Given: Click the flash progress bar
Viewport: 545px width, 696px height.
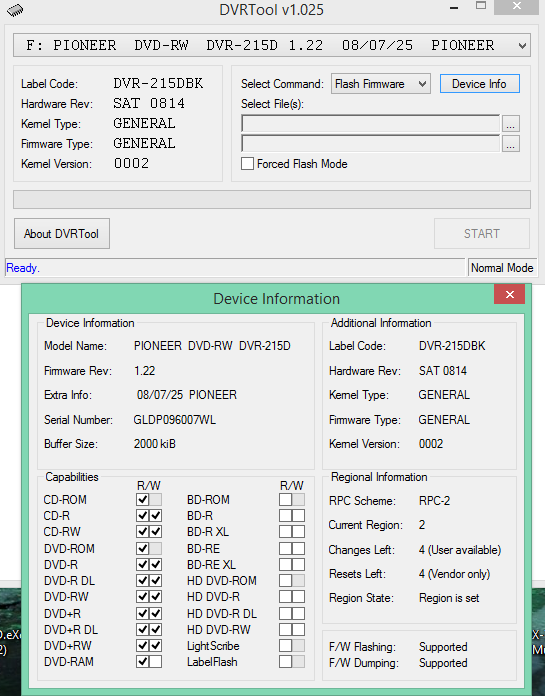Looking at the screenshot, I should coord(272,200).
